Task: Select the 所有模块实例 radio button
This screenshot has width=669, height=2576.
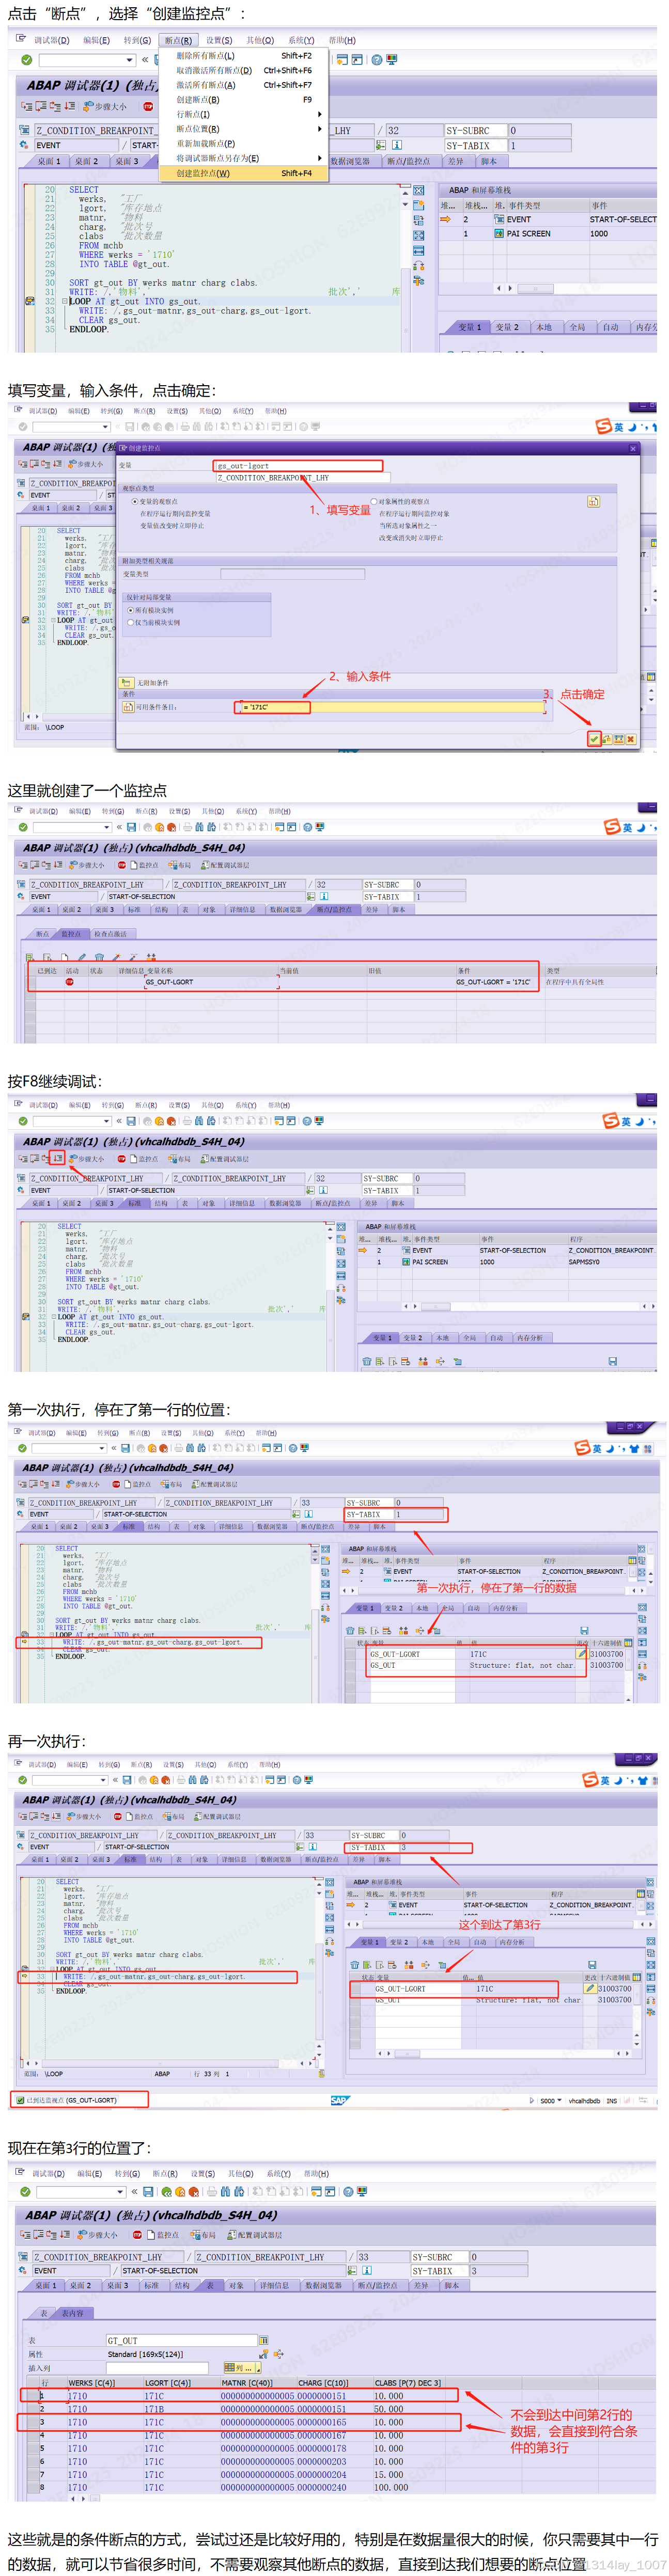Action: [x=130, y=610]
